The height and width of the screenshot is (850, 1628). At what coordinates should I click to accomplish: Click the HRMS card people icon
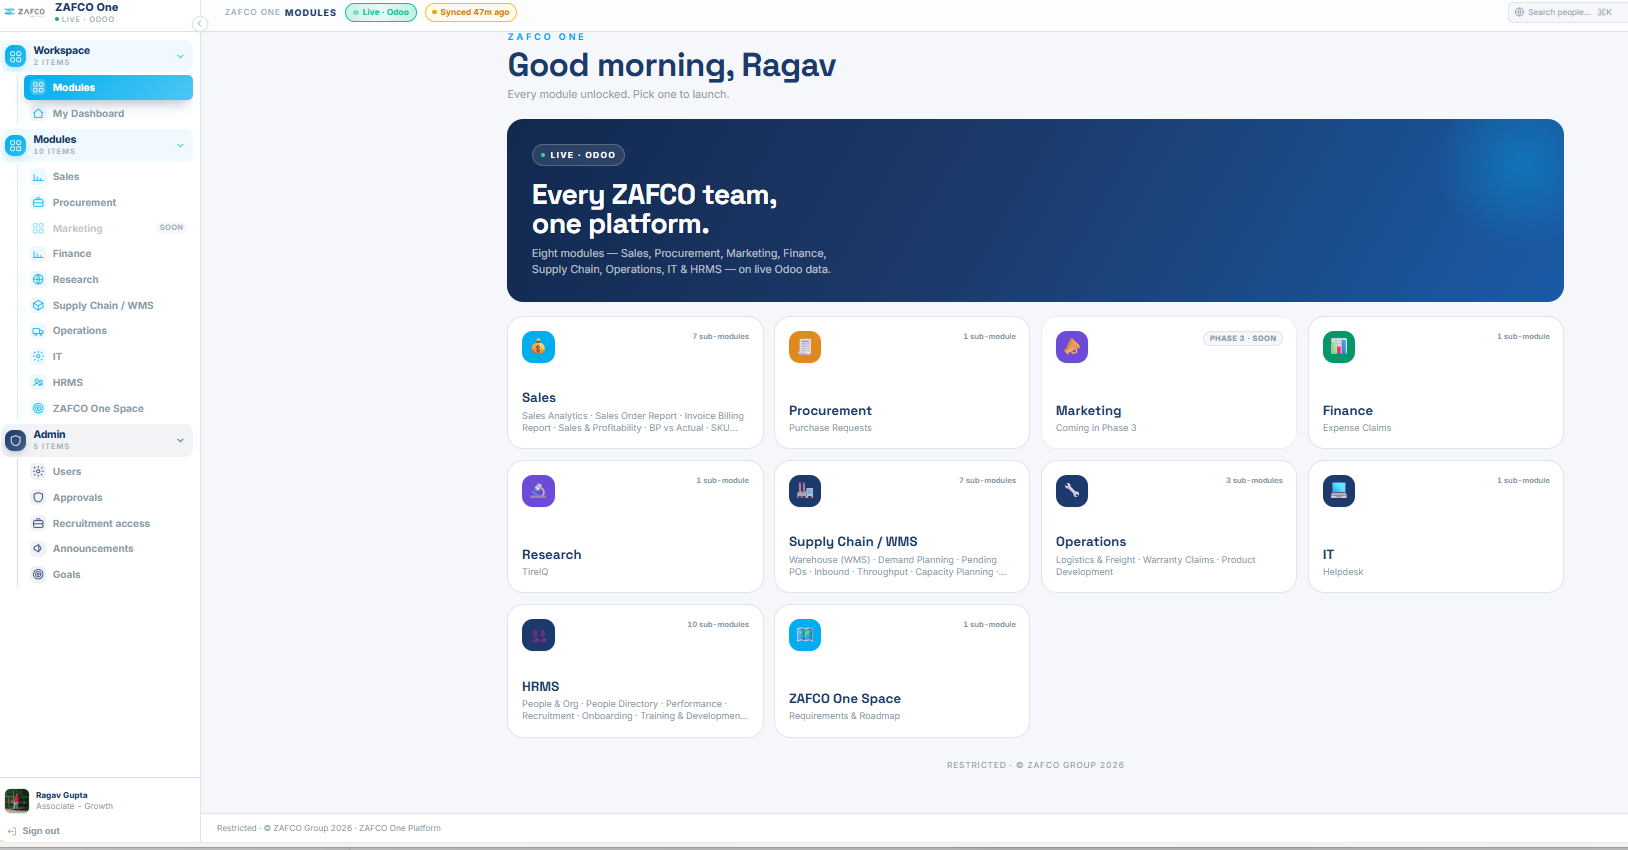point(538,635)
